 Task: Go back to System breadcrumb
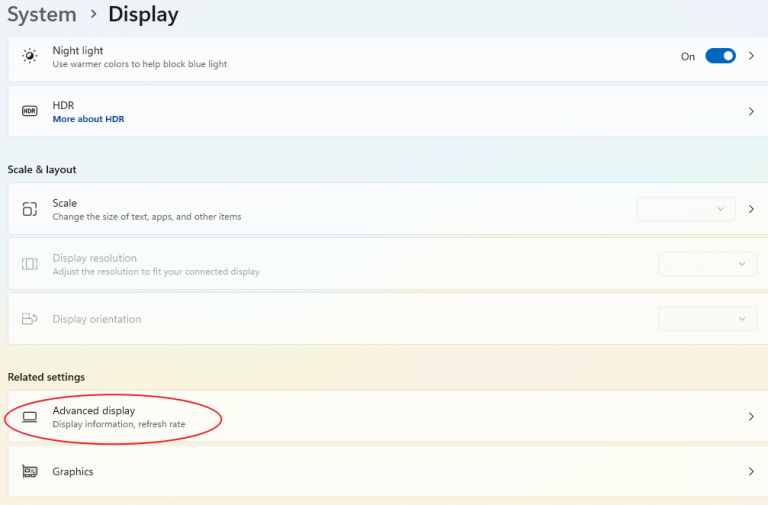[42, 15]
